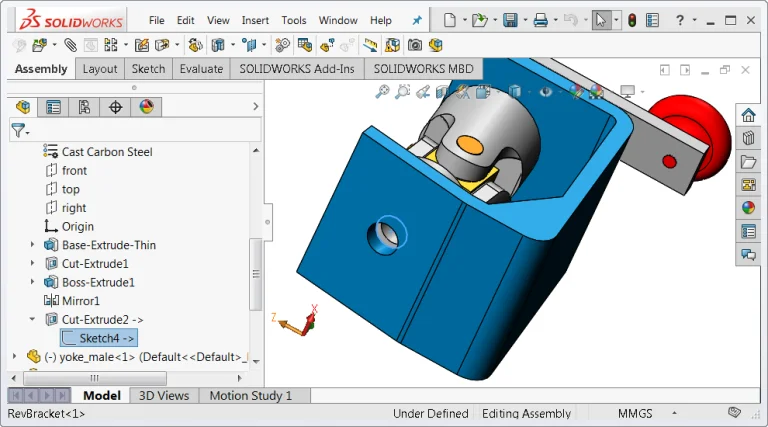Toggle the pin on the menu bar

pyautogui.click(x=417, y=20)
